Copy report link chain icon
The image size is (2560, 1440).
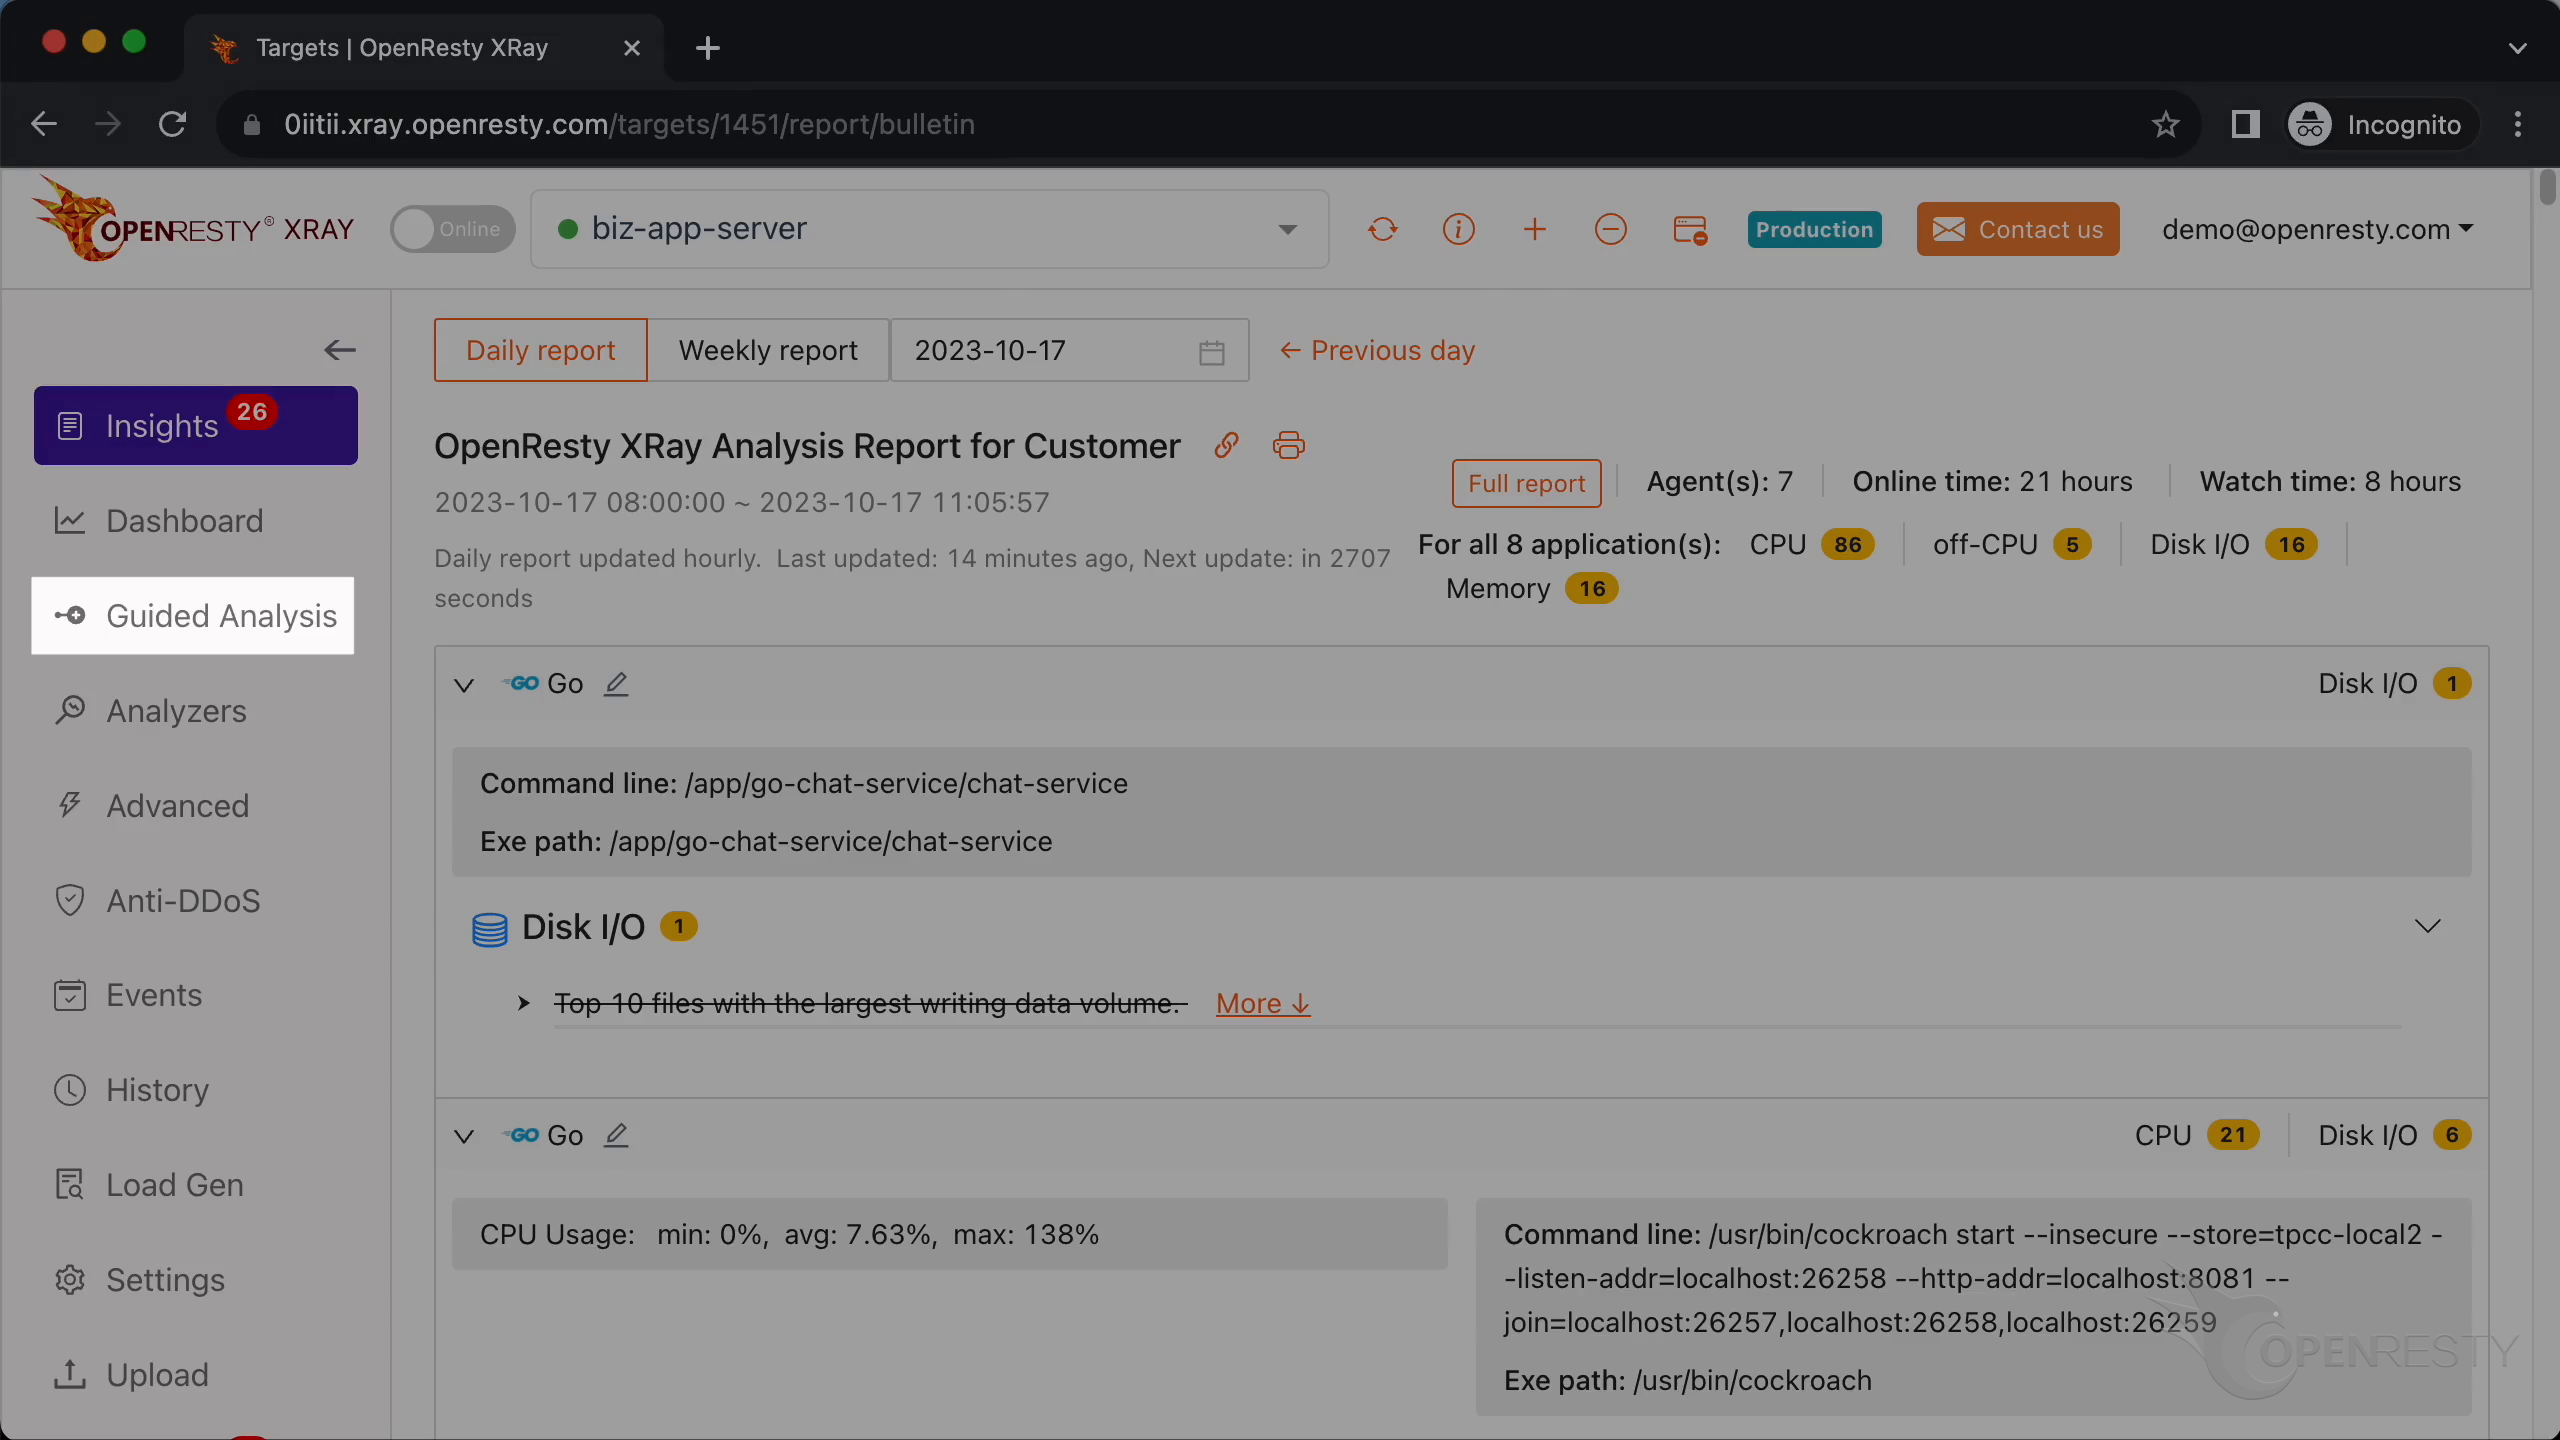(x=1227, y=445)
